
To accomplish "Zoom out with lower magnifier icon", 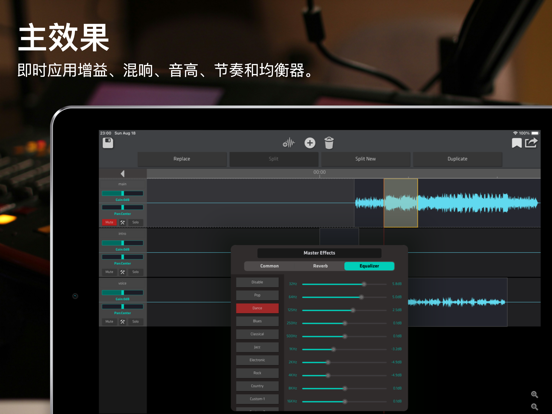I will pos(534,407).
